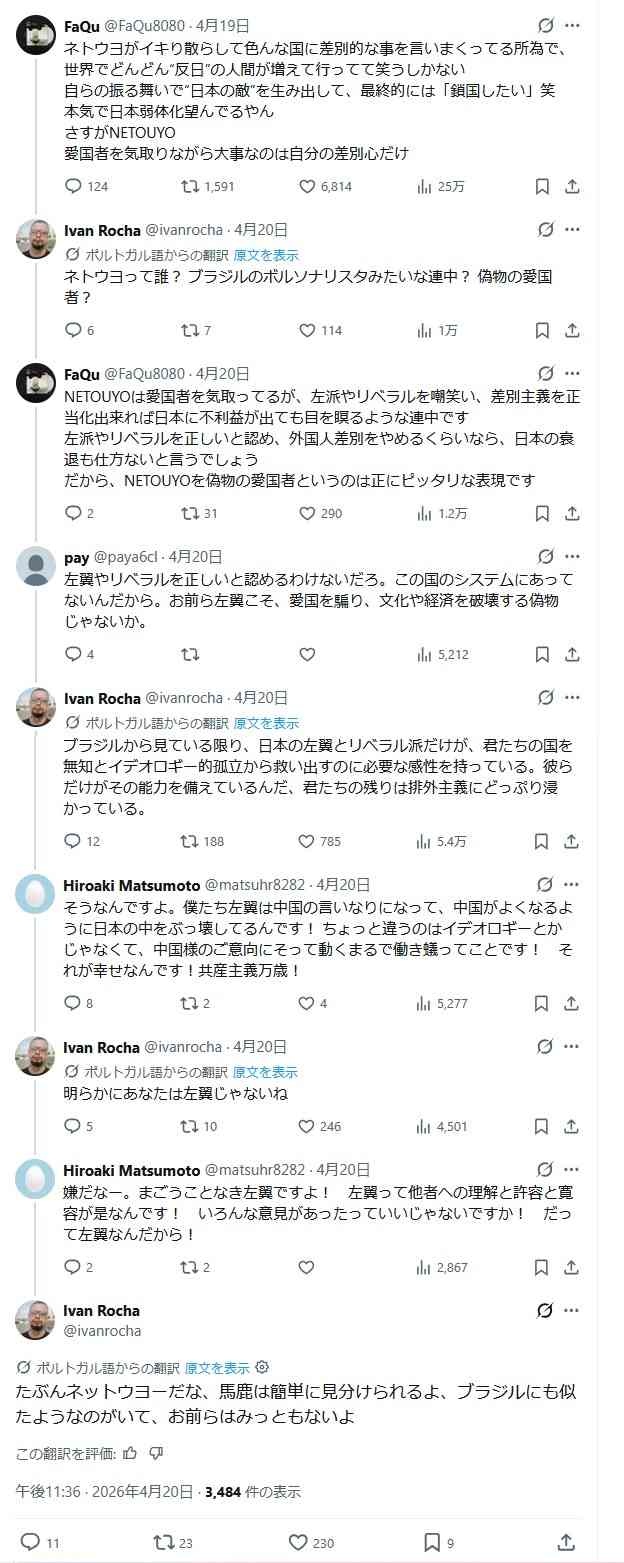Screen dimensions: 624x1563
Task: Open more options on FaQu's top post
Action: click(x=572, y=25)
